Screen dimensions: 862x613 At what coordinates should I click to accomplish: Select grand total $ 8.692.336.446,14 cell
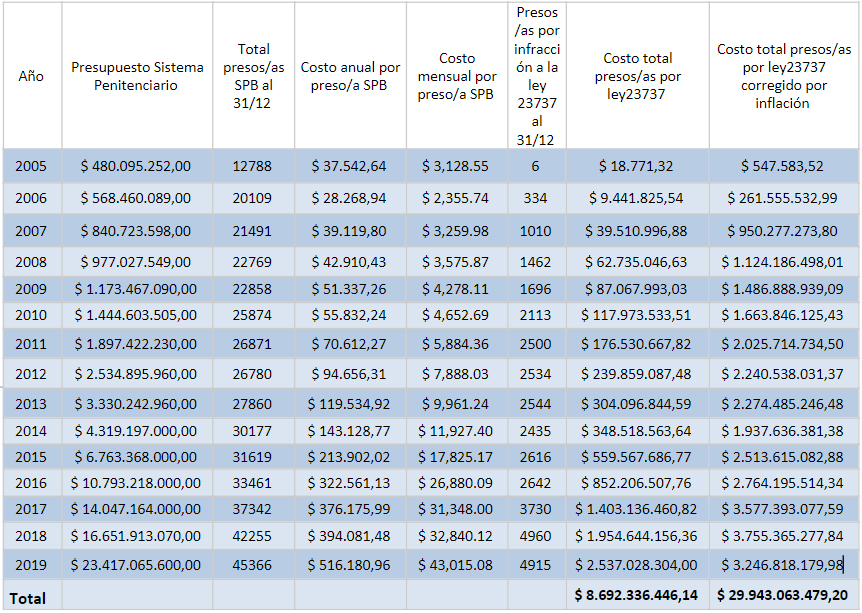coord(638,595)
